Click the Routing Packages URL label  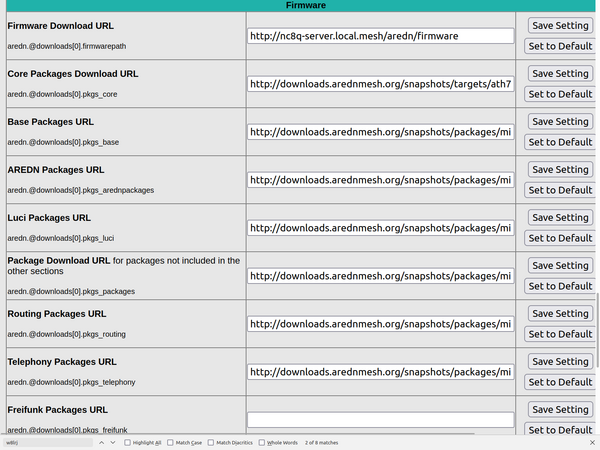(57, 314)
